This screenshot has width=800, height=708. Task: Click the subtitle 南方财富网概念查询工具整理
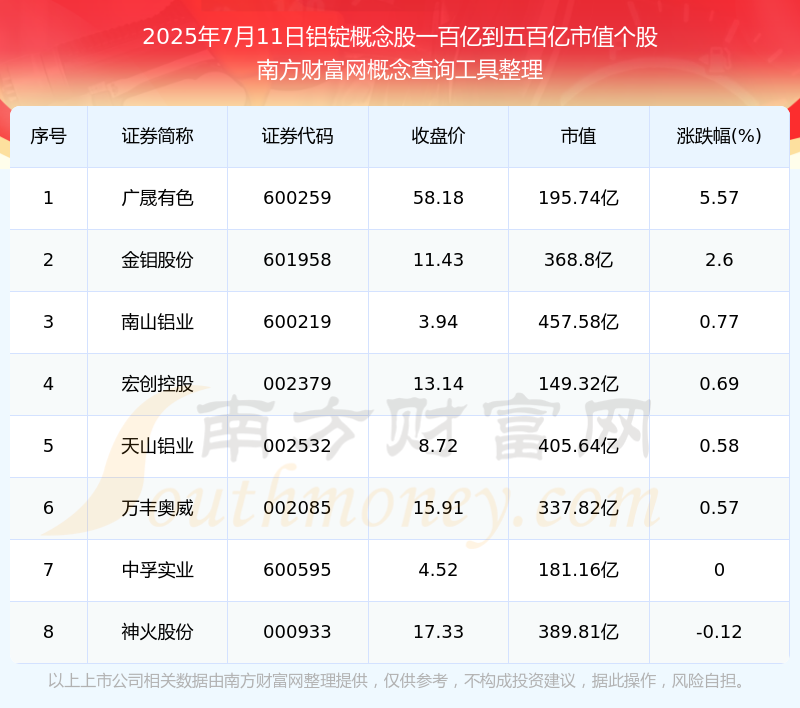(x=400, y=70)
